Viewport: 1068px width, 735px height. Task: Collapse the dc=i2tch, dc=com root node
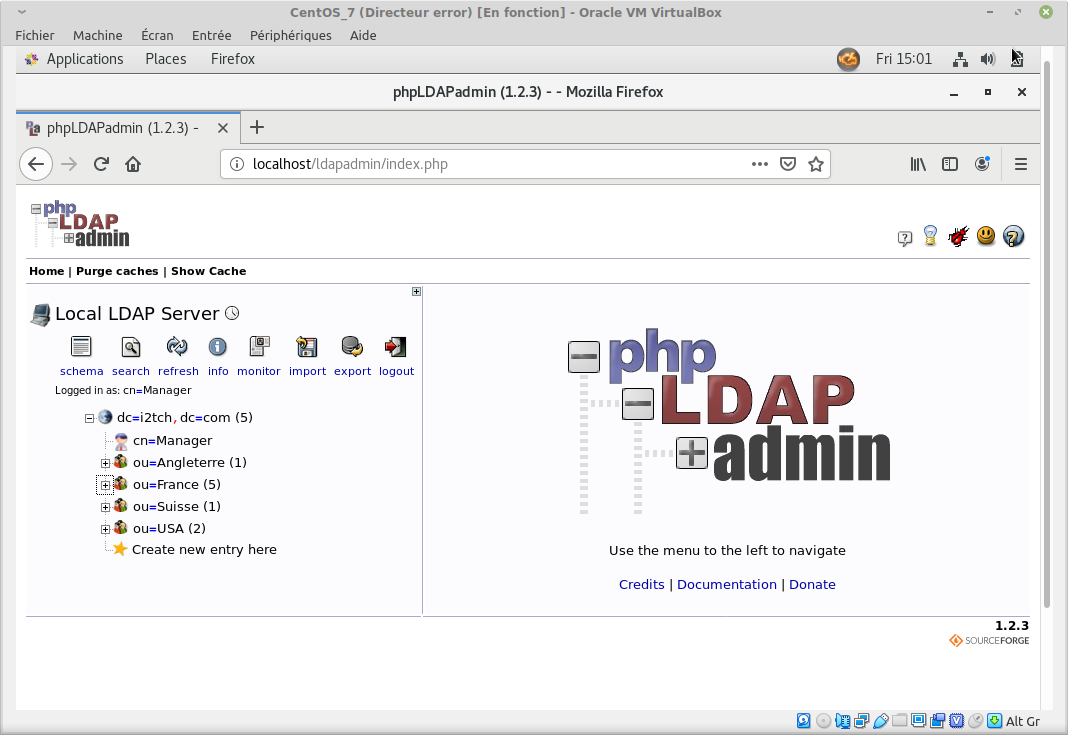pos(89,418)
